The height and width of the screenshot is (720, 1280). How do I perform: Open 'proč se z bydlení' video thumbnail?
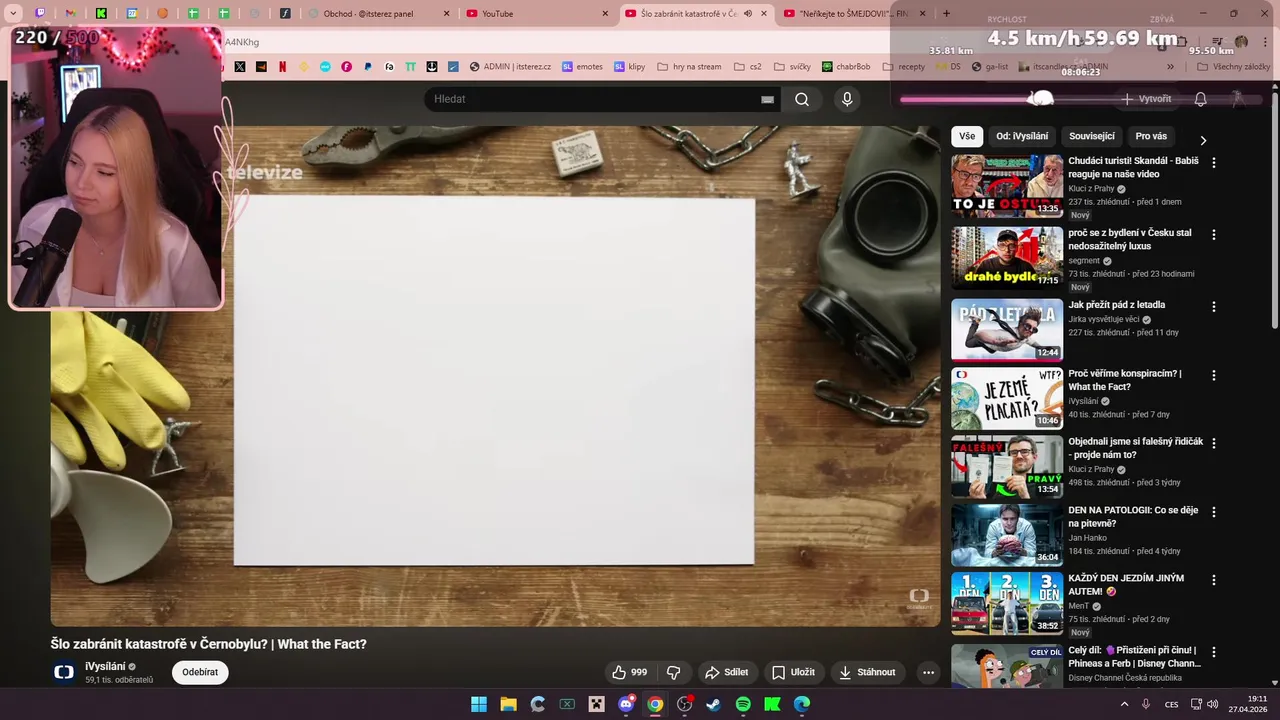(x=1007, y=257)
